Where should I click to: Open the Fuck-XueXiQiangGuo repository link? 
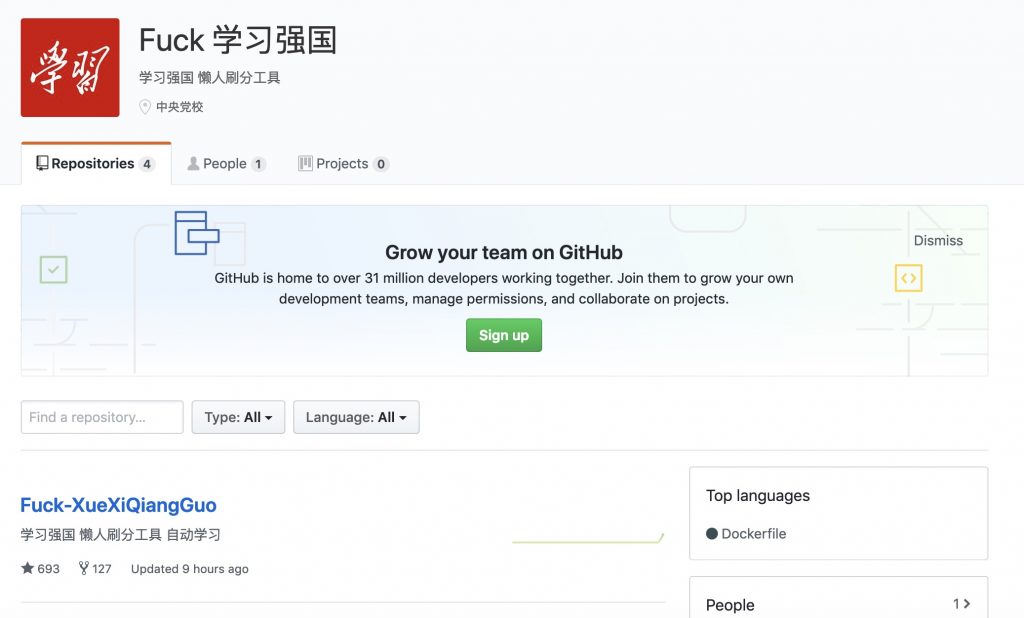118,505
